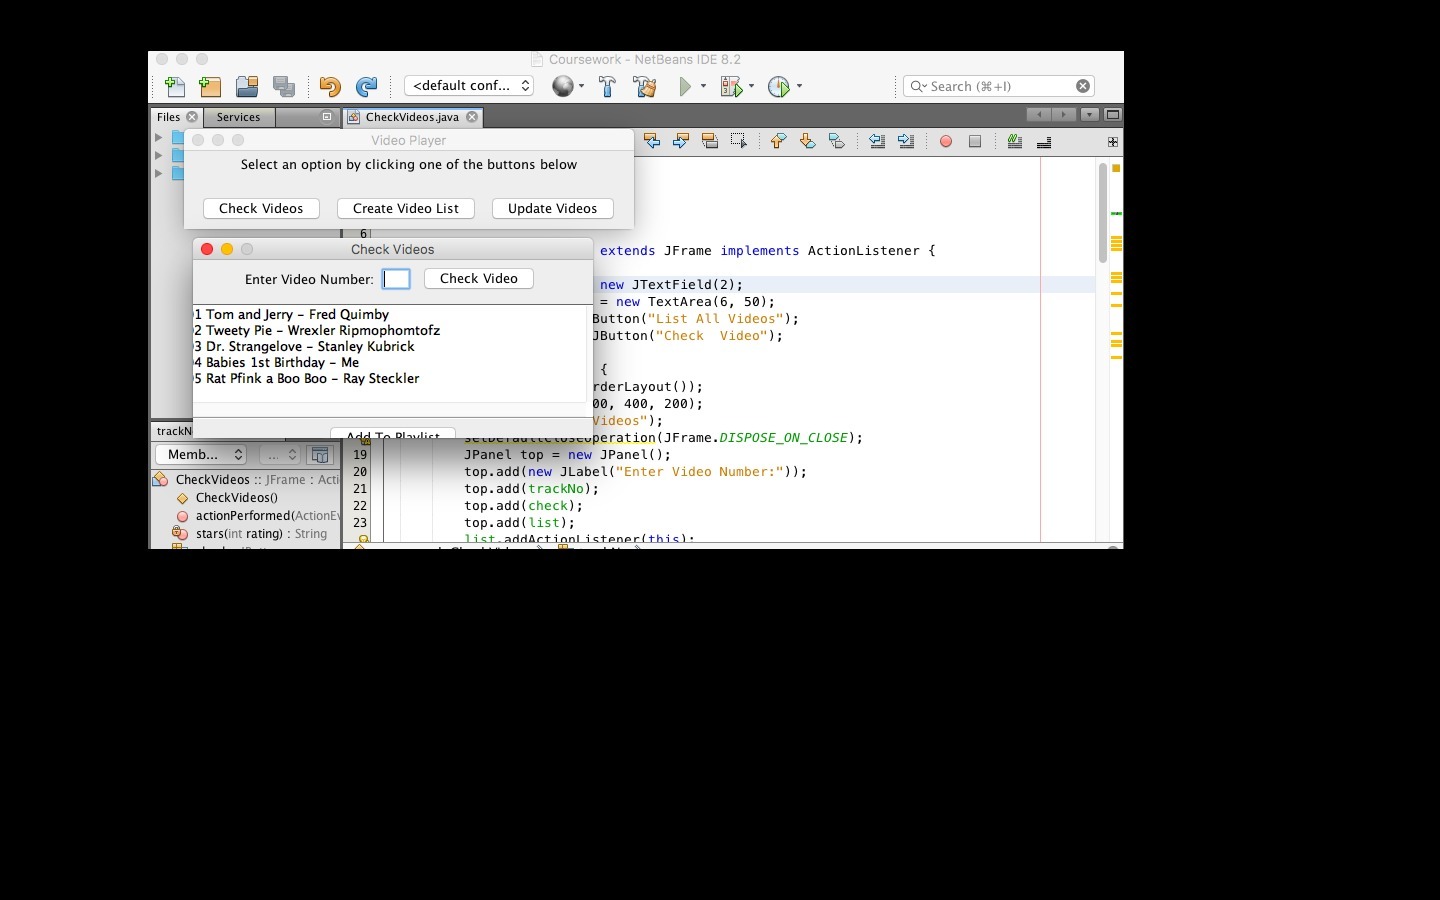Run the project with green play icon
The width and height of the screenshot is (1440, 900).
pyautogui.click(x=685, y=87)
